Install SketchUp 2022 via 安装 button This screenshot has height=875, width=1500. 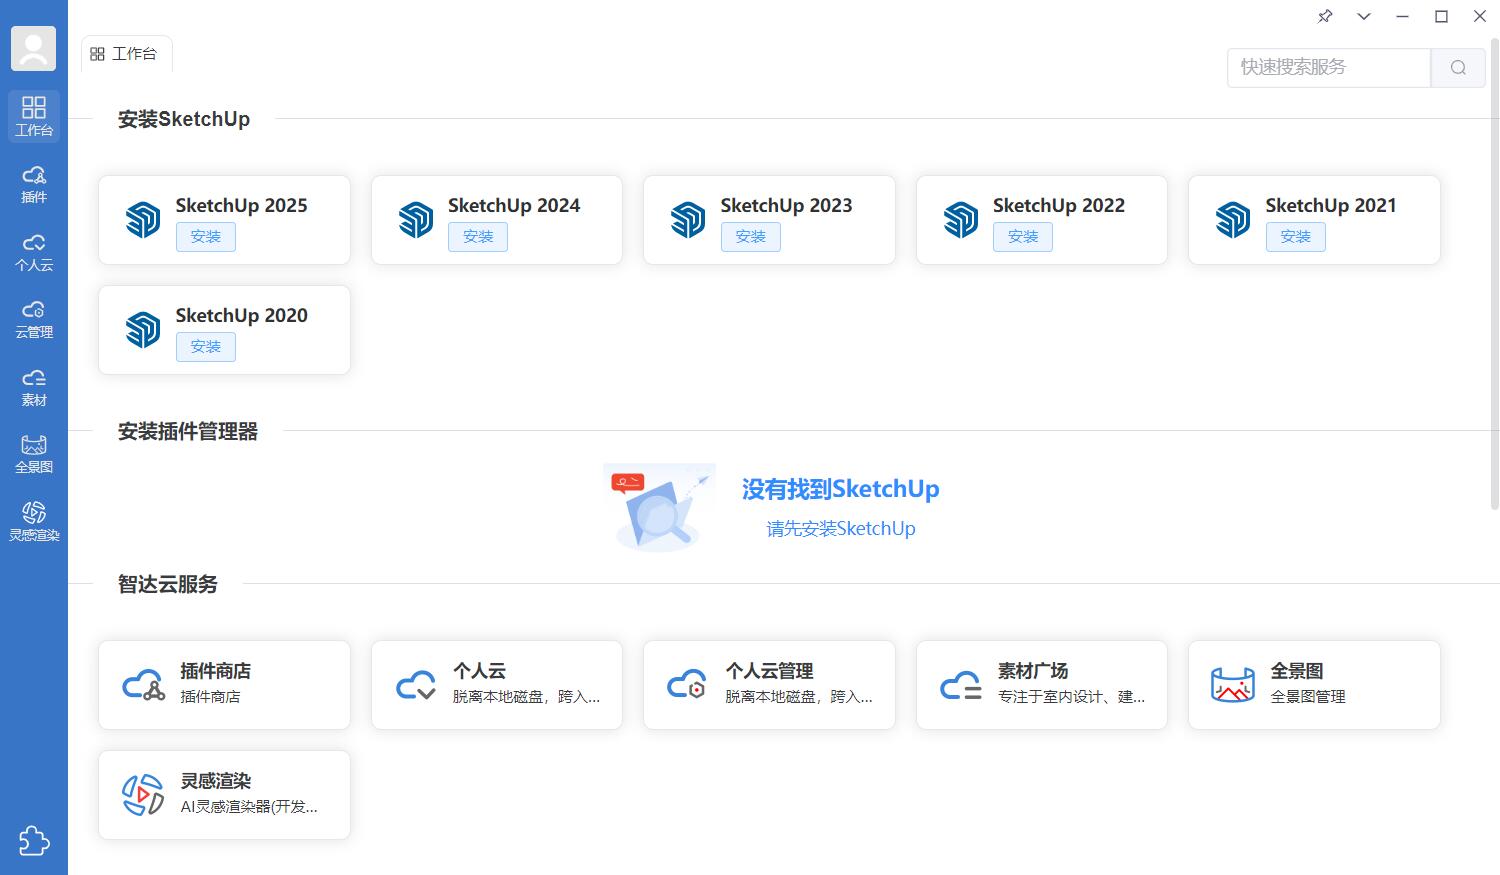coord(1023,237)
